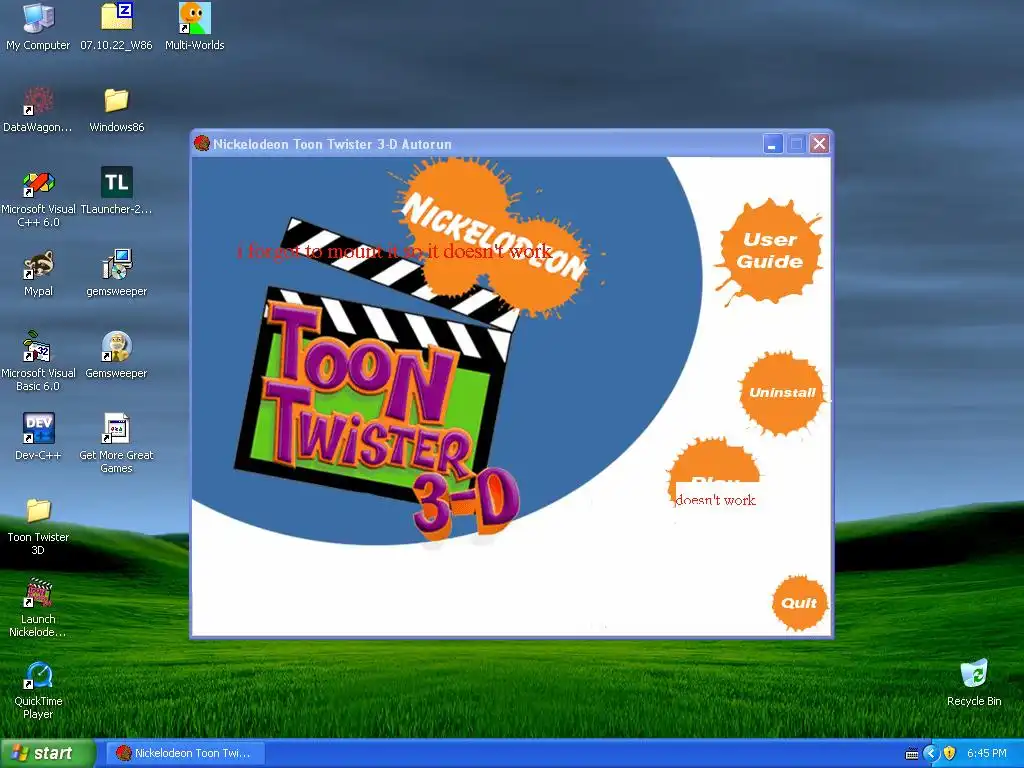Image resolution: width=1024 pixels, height=768 pixels.
Task: Minimize the Toon Twister Autorun window
Action: [773, 144]
